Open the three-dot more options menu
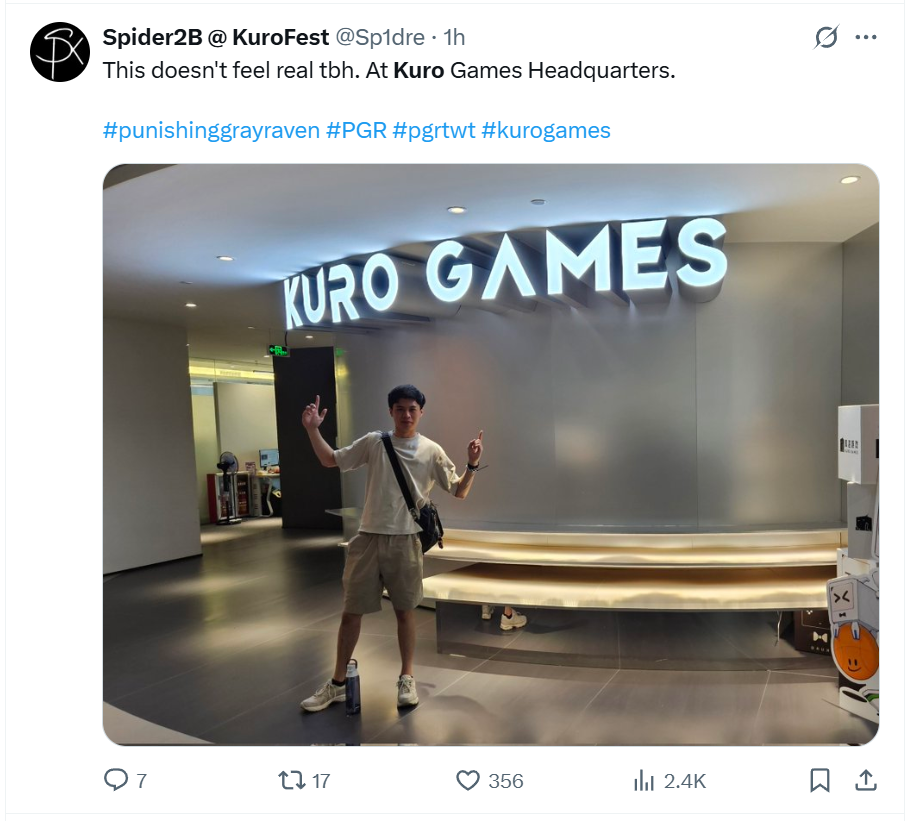911x821 pixels. click(866, 37)
